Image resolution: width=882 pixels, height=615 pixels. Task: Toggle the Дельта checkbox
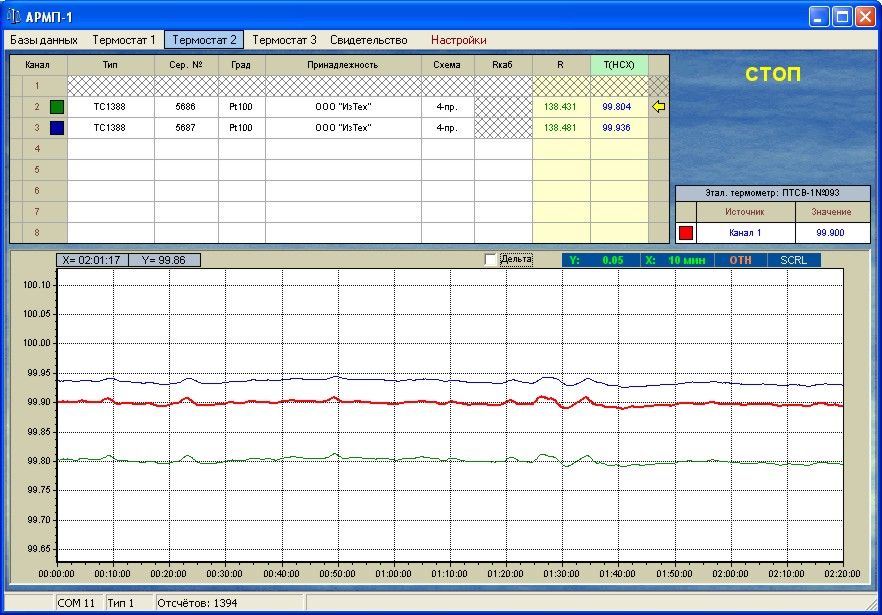(490, 260)
